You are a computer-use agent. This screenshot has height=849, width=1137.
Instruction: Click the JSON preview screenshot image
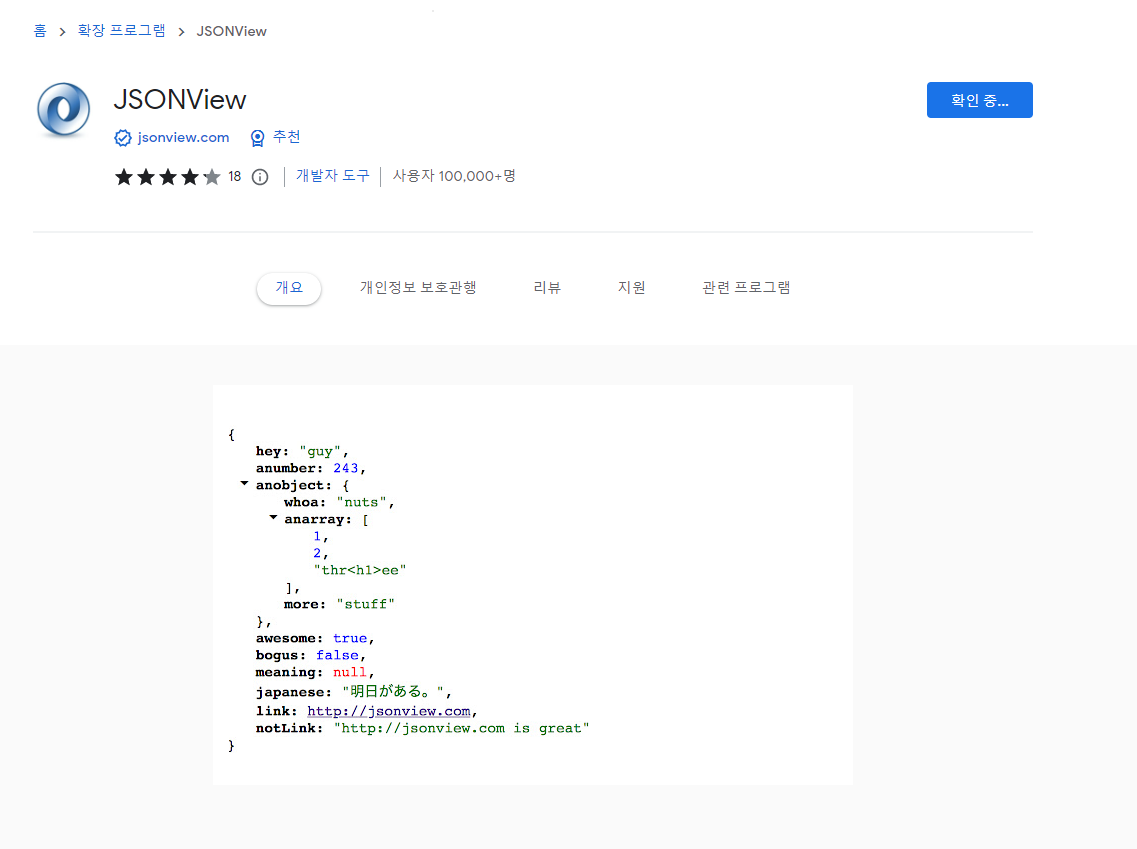pos(533,585)
